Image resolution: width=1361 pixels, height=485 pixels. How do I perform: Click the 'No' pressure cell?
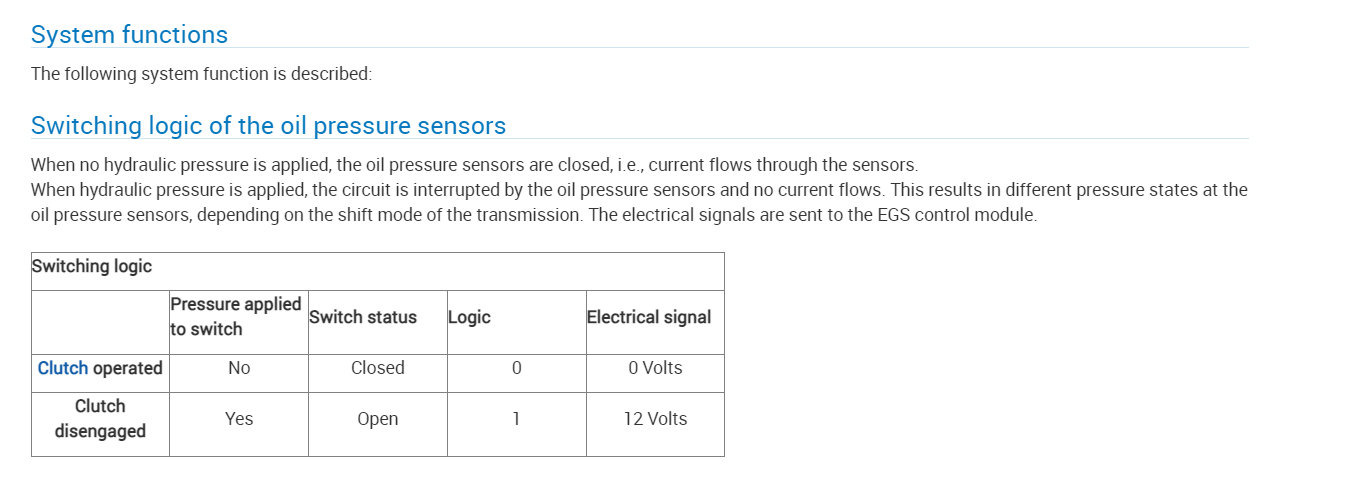click(239, 368)
